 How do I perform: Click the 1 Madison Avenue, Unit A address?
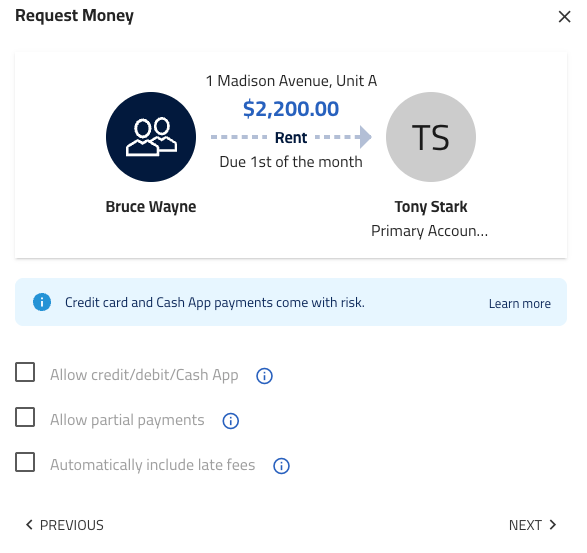tap(291, 81)
